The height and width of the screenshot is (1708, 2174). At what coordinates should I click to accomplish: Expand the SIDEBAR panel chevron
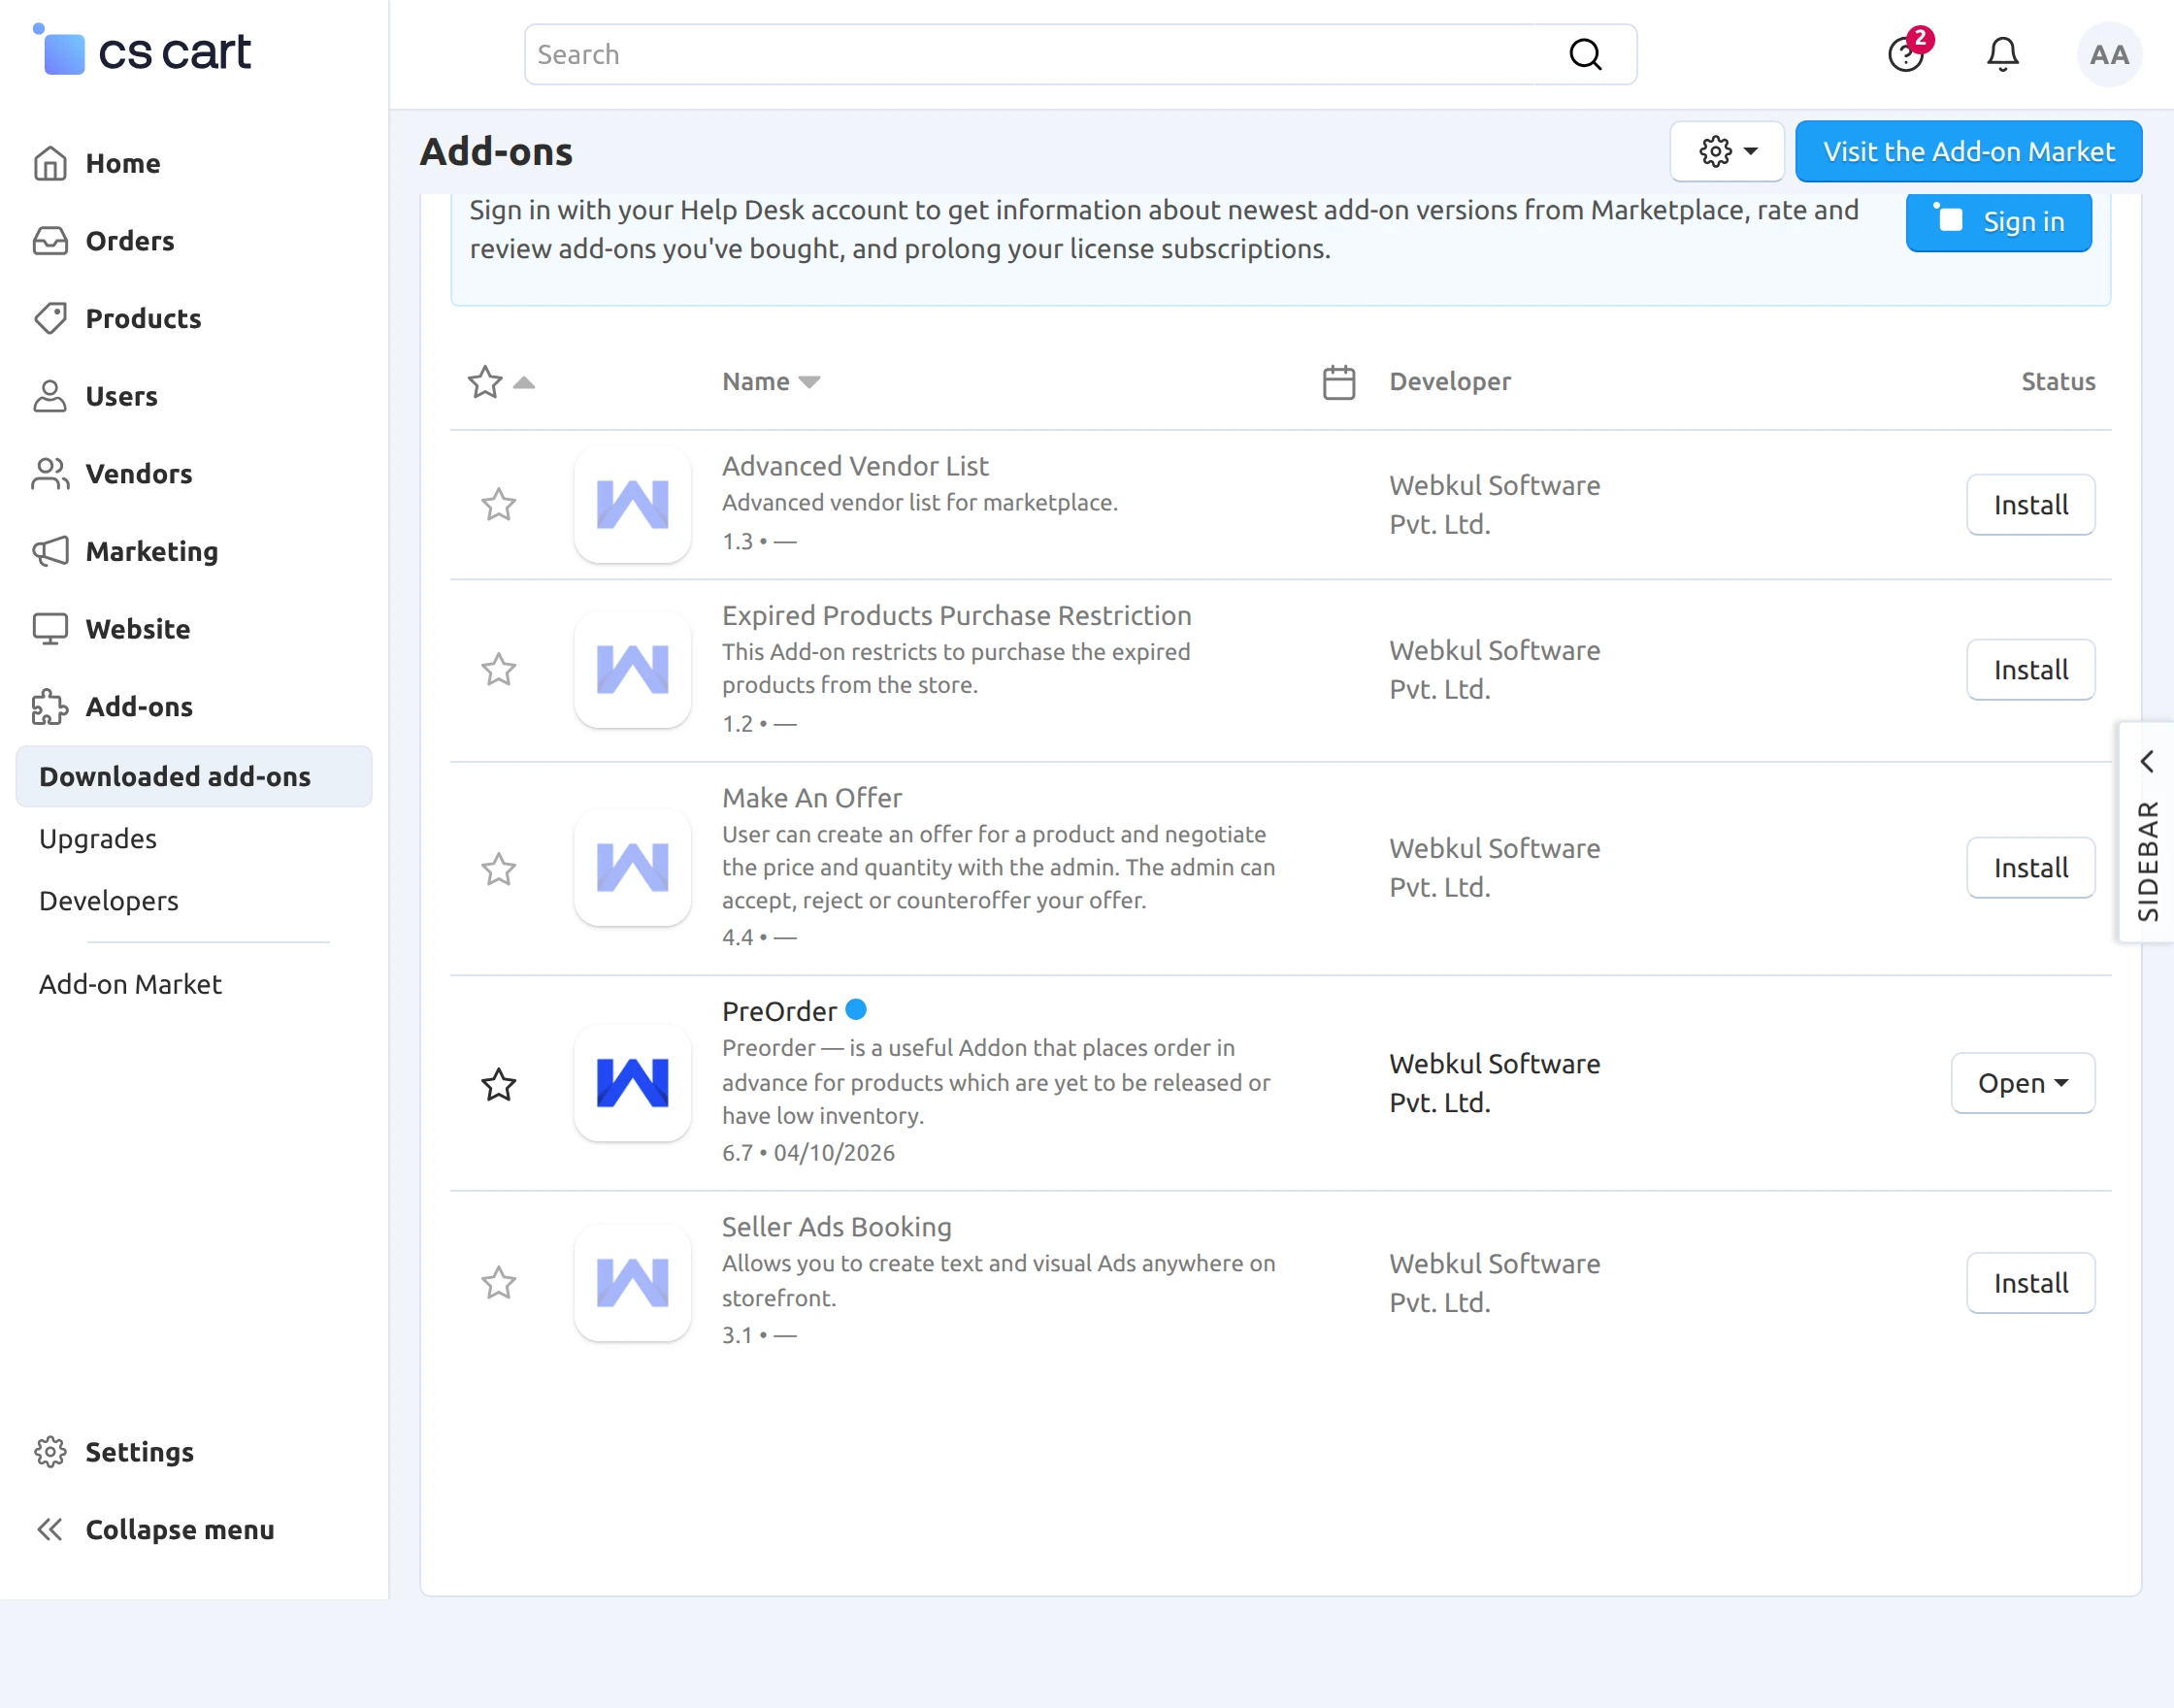(2146, 762)
